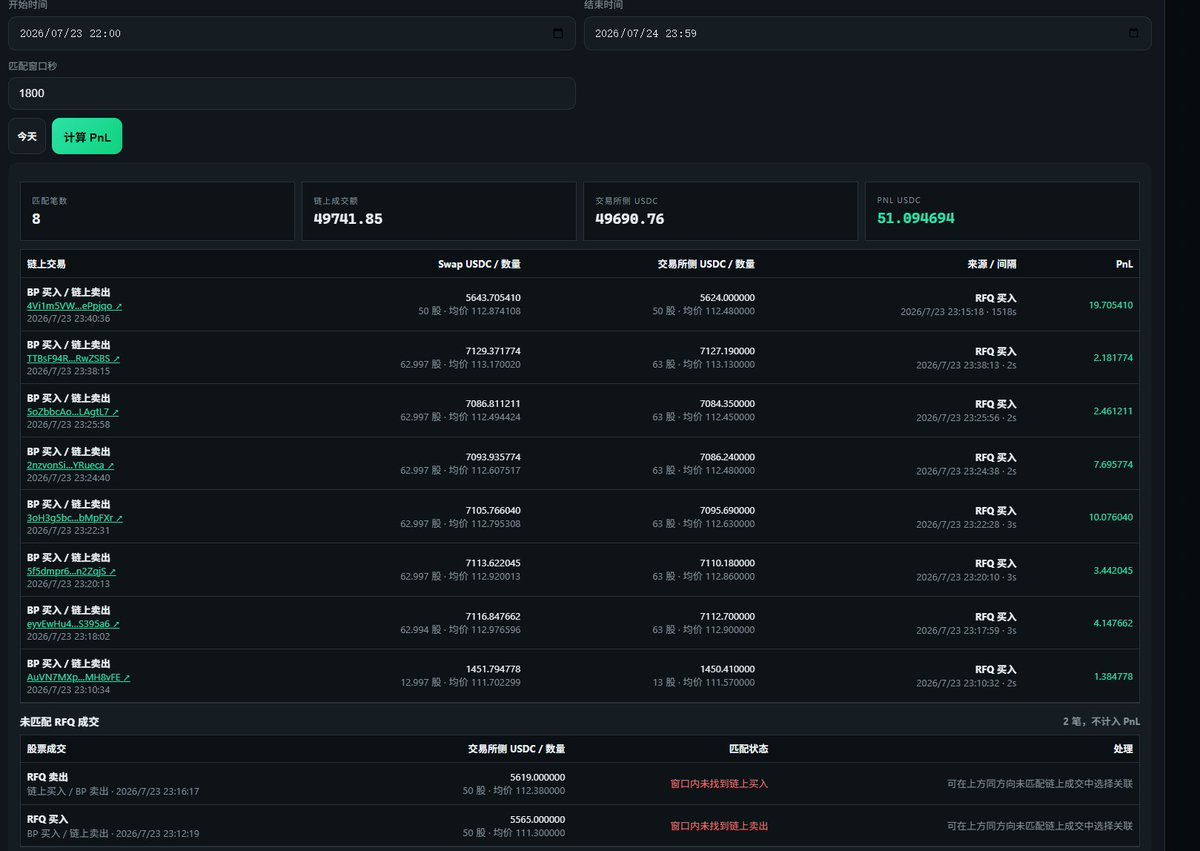Open transaction link 3oH3g5bc...bMpFXr
This screenshot has width=1200, height=851.
(74, 518)
